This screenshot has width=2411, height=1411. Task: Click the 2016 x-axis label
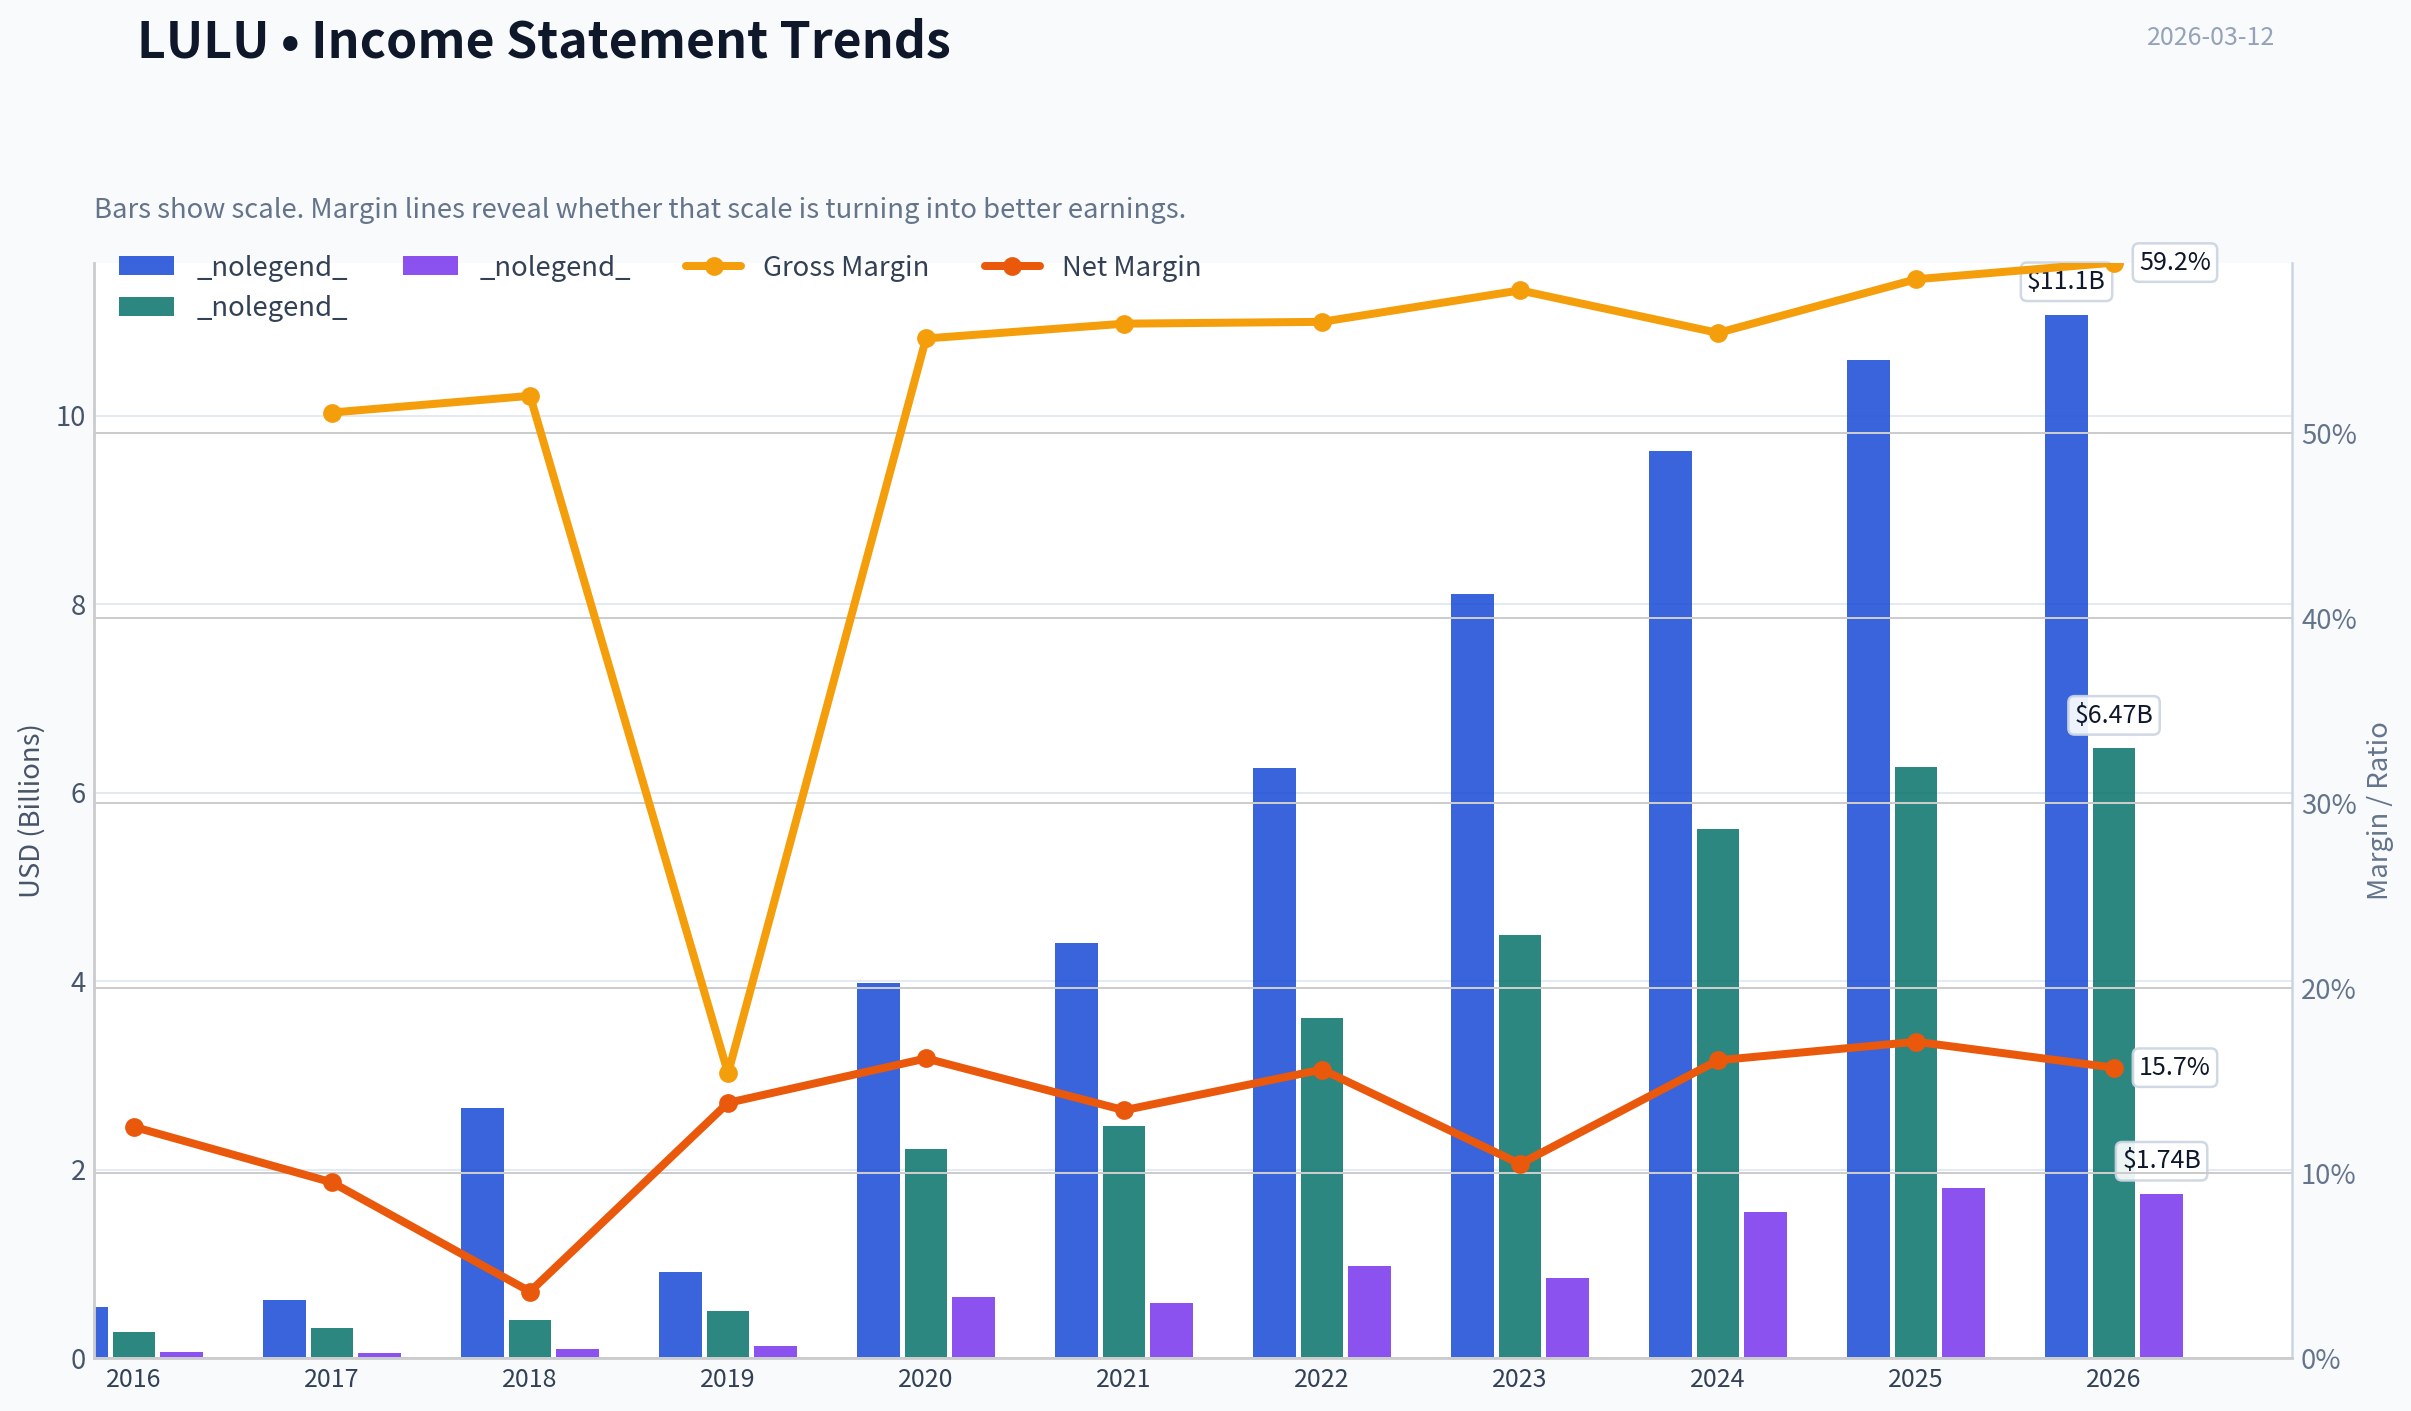133,1379
